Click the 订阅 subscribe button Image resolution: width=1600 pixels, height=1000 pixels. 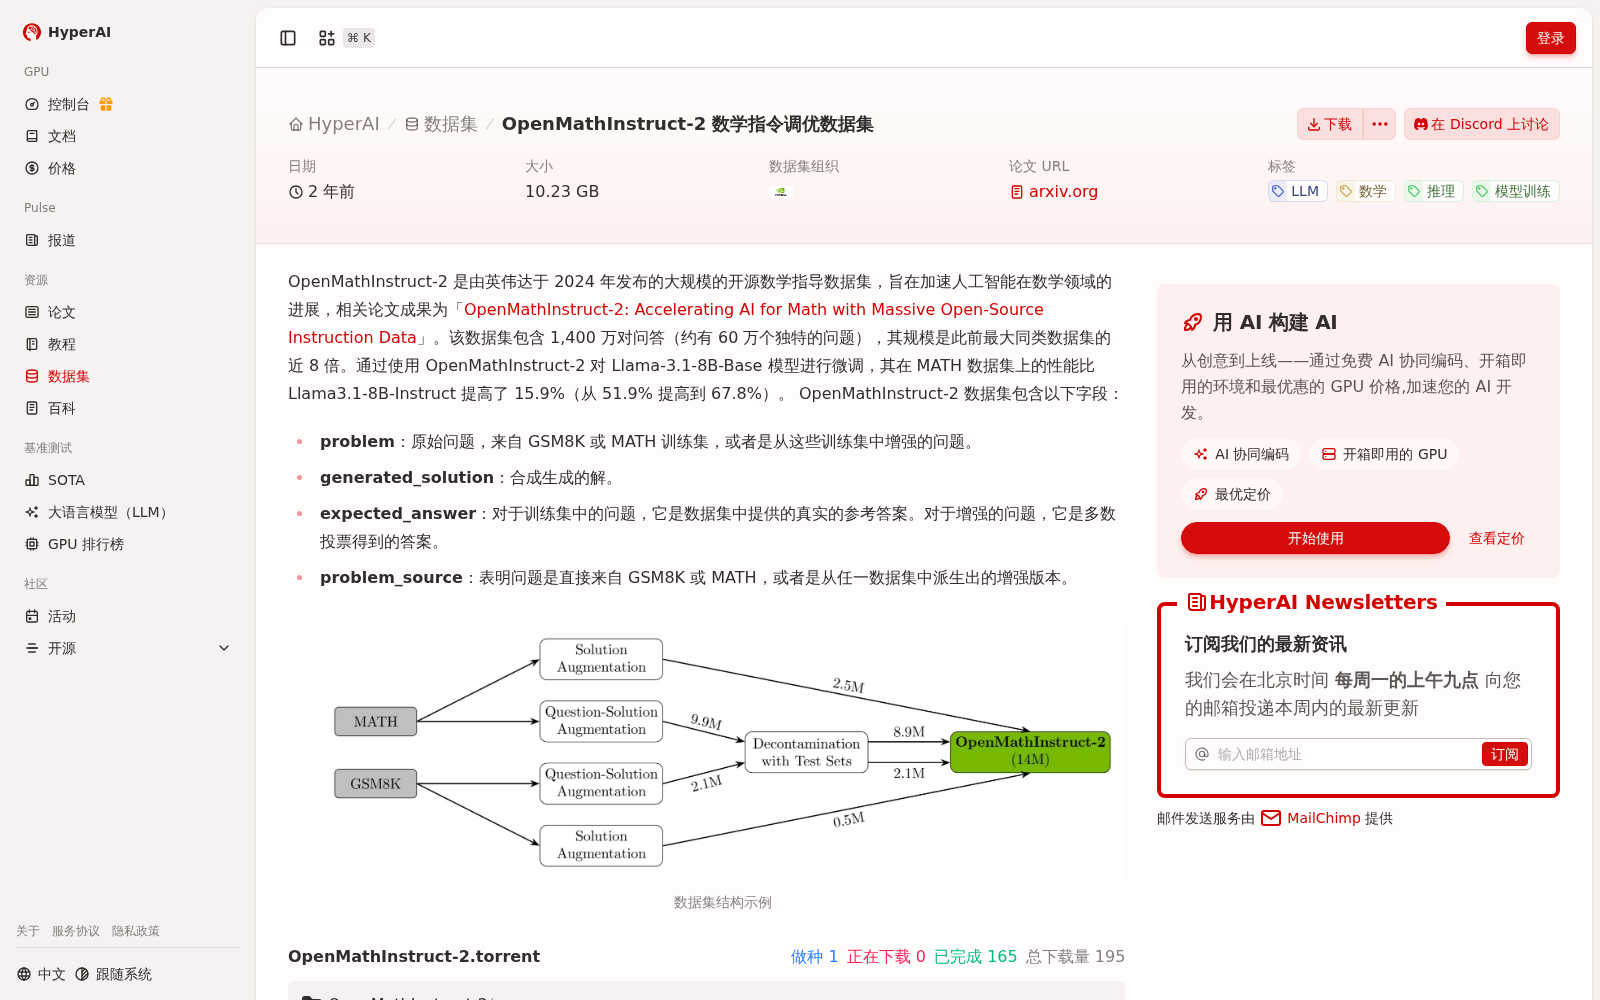(x=1504, y=754)
